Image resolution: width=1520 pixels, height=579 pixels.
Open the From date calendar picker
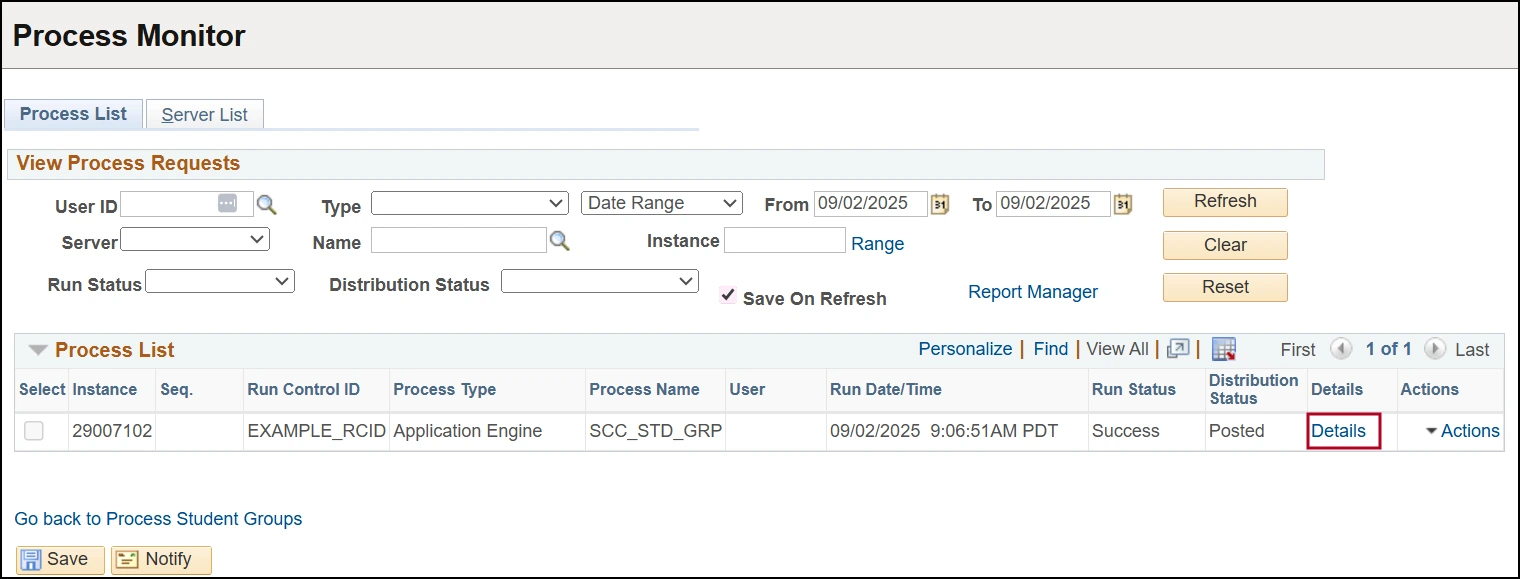(940, 204)
